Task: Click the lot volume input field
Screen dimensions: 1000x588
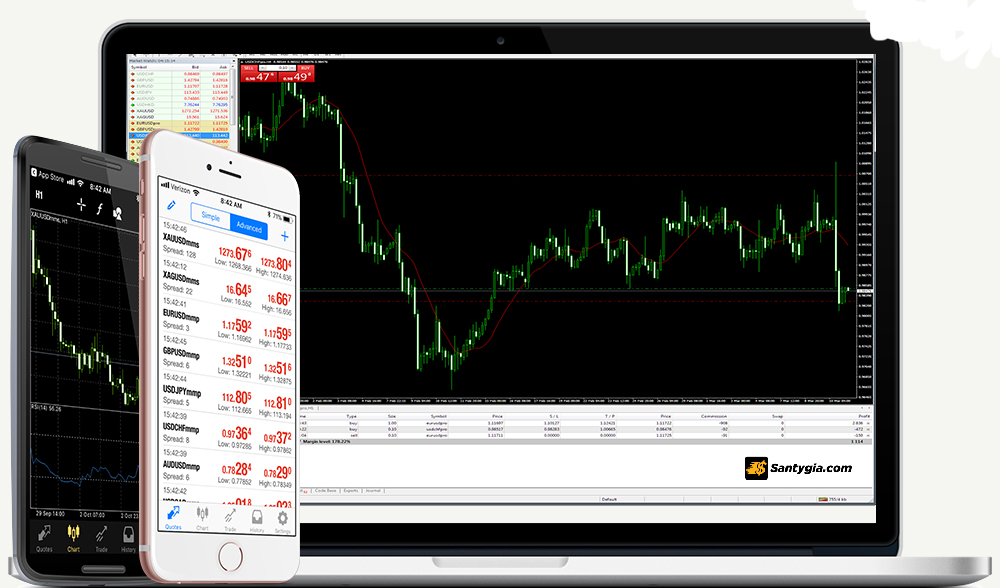Action: click(x=279, y=69)
